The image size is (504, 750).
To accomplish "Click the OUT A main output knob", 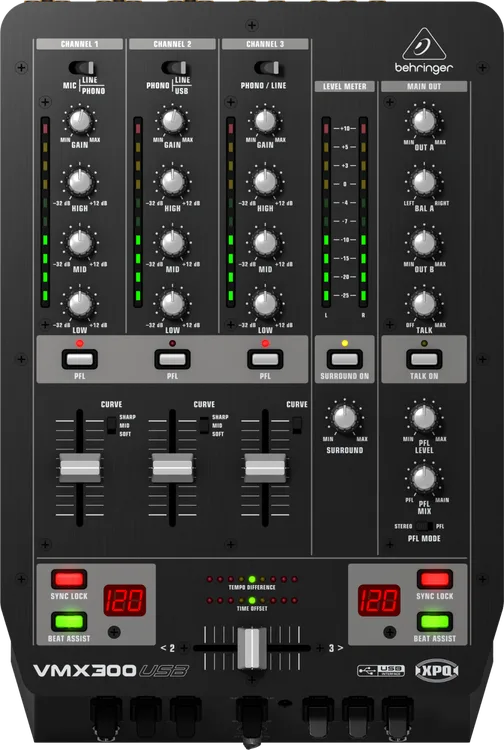I will click(424, 121).
